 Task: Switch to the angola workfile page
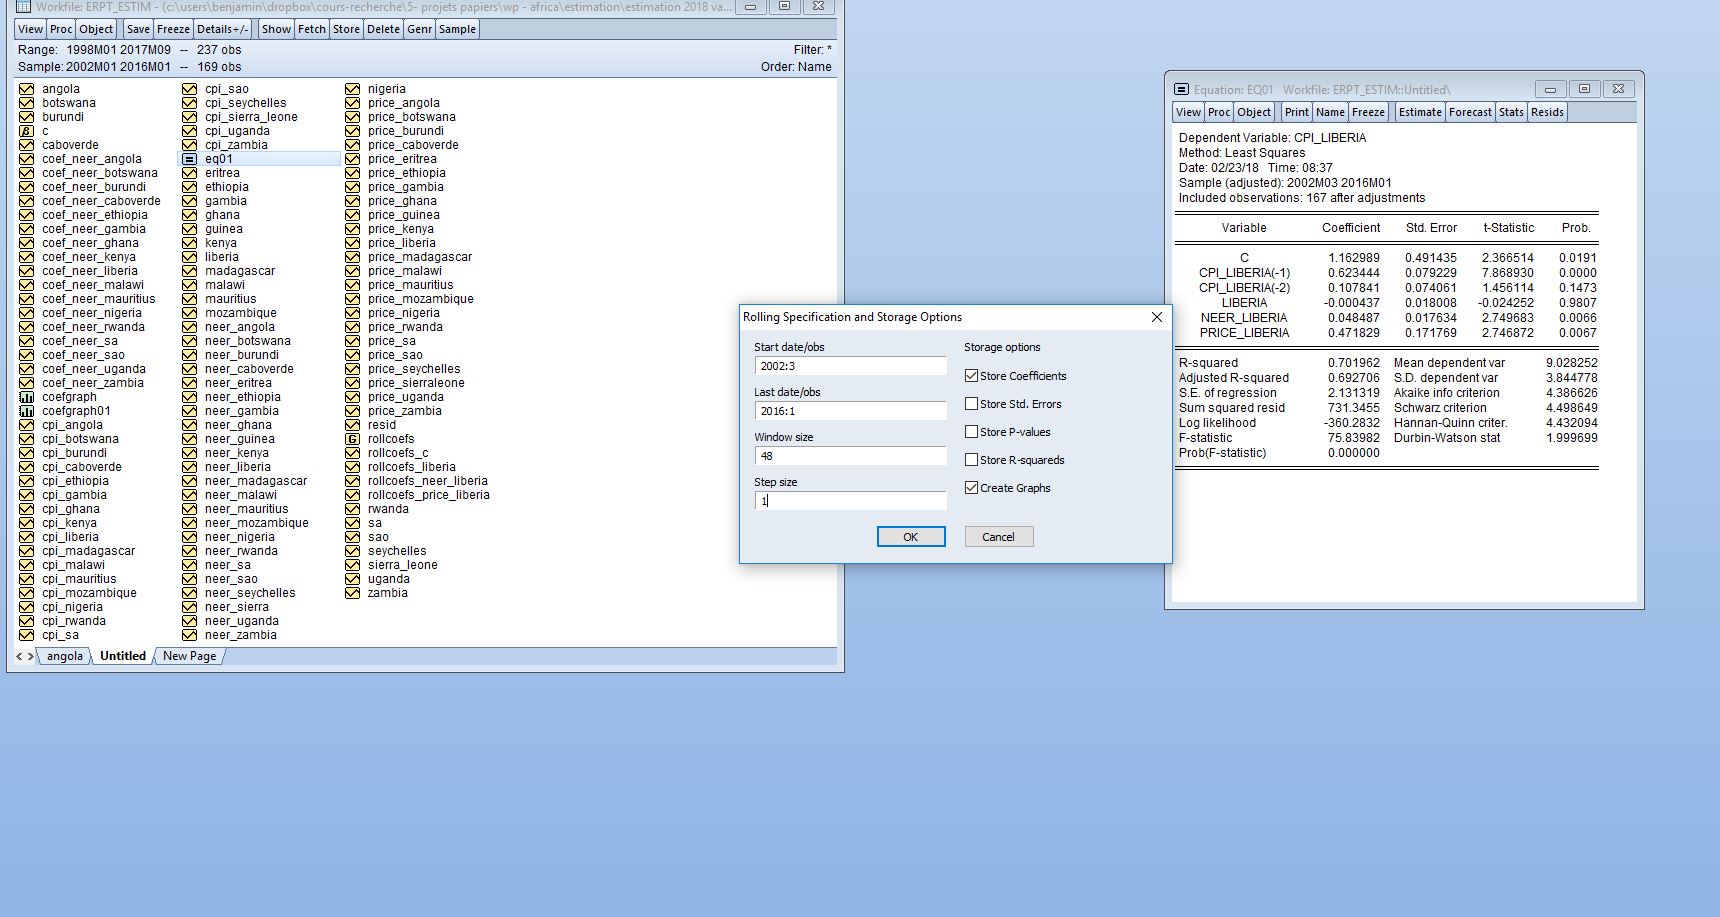coord(65,656)
